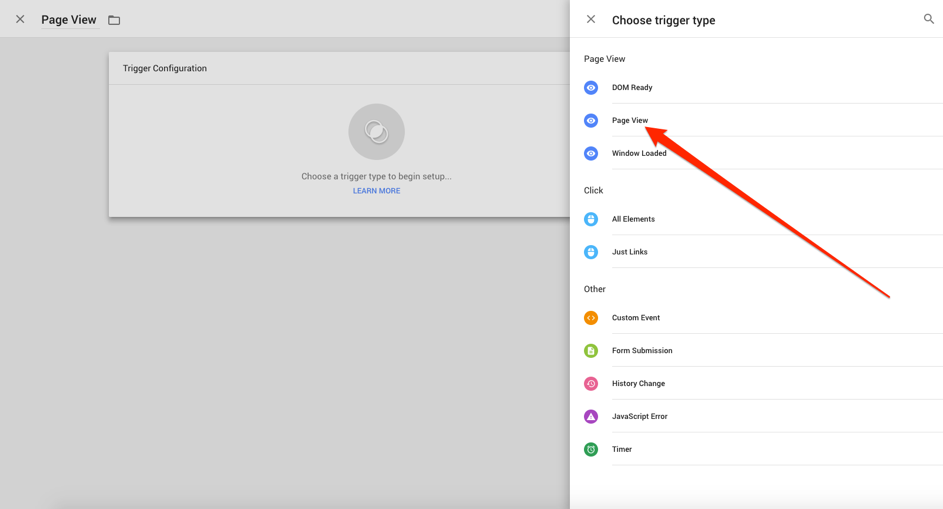The image size is (943, 509).
Task: Click the orange Custom Event icon
Action: (x=591, y=318)
